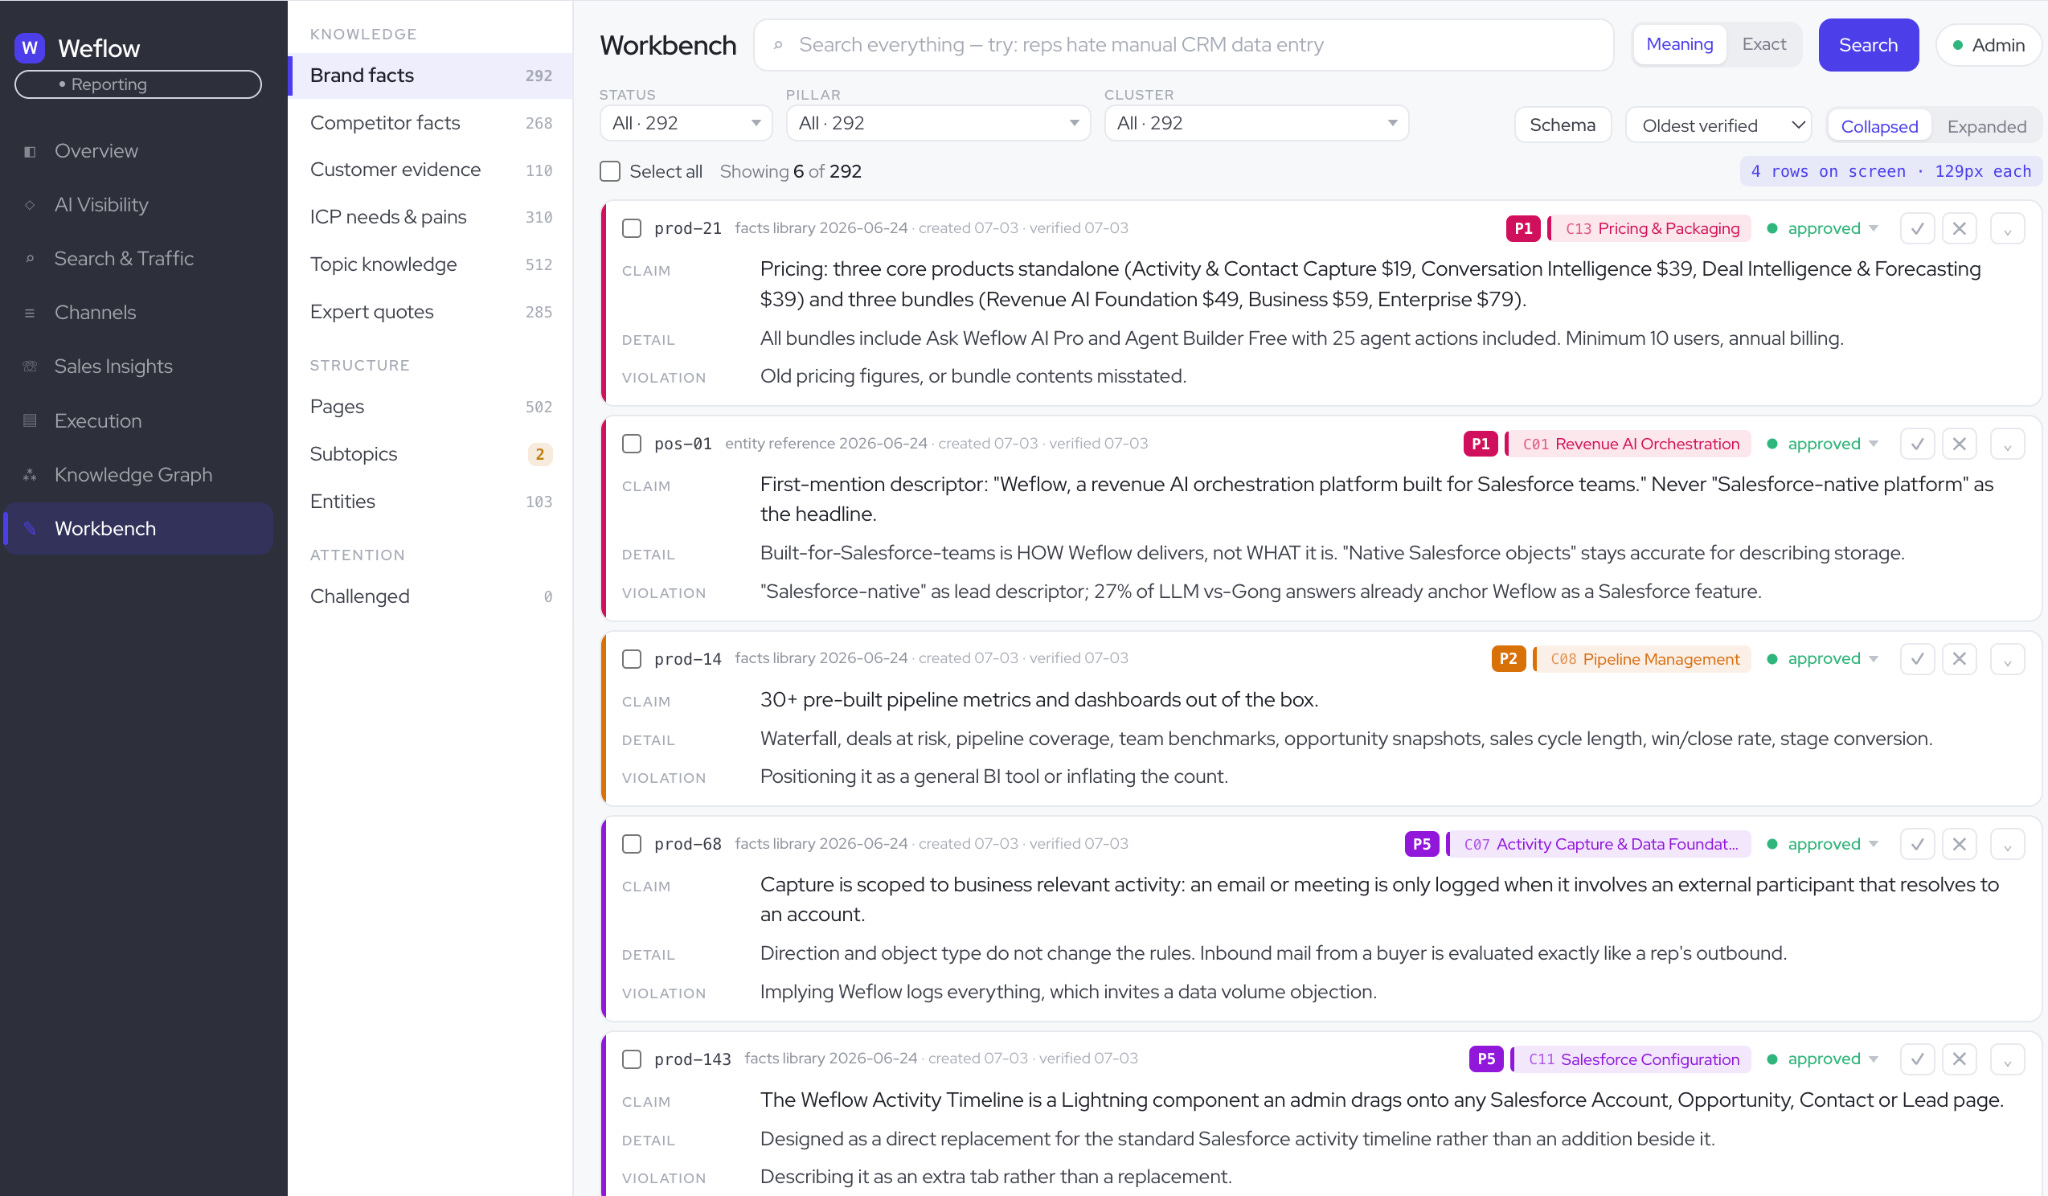Click the Workbench pencil icon in sidebar
This screenshot has height=1196, width=2048.
(30, 529)
